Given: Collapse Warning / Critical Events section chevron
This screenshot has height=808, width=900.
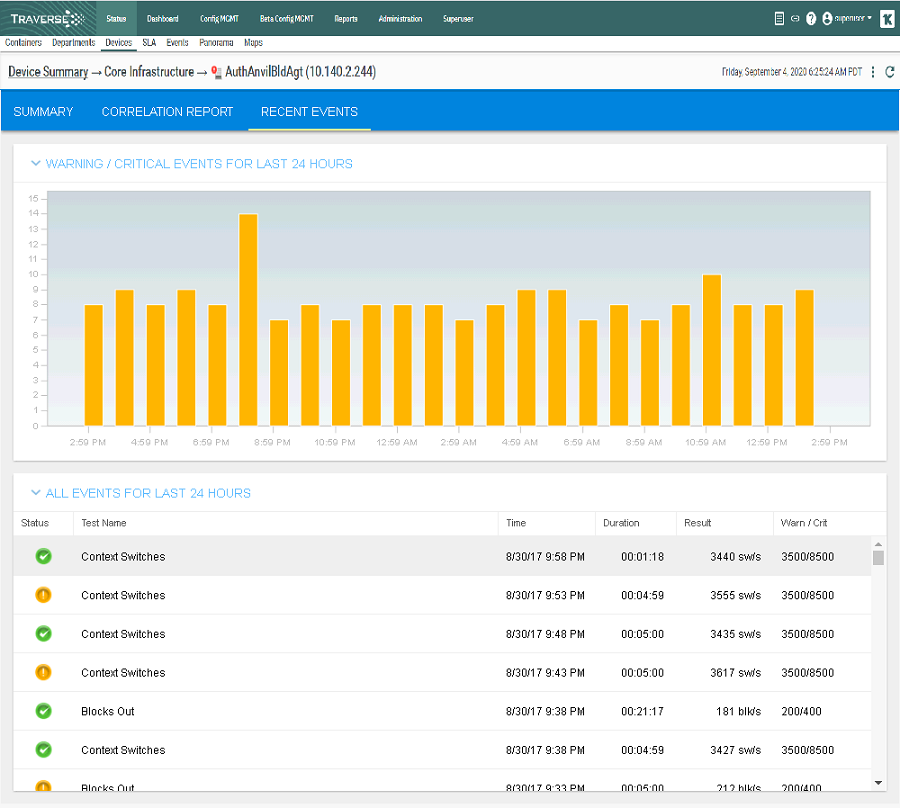Looking at the screenshot, I should (36, 164).
